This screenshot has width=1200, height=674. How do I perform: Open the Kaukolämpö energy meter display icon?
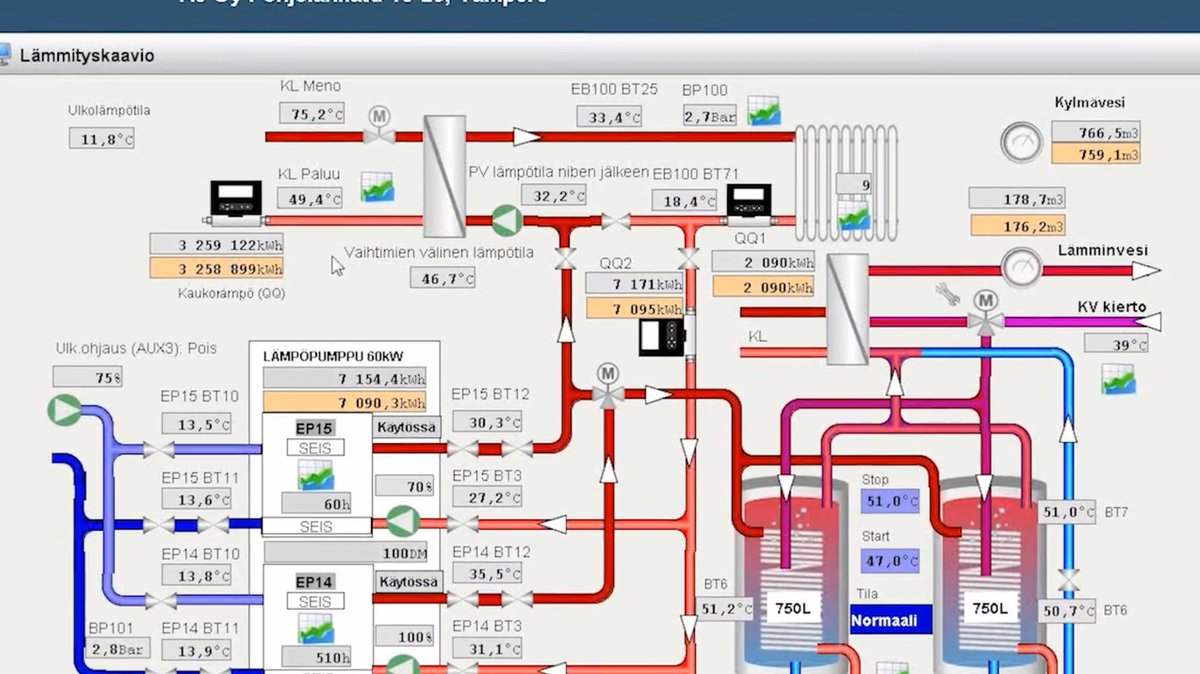236,198
